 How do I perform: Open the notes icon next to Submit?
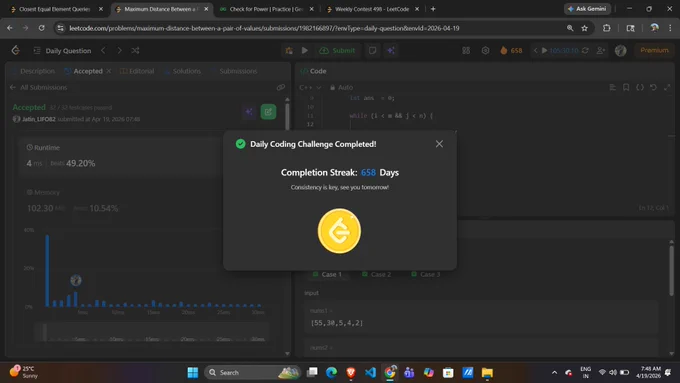click(373, 51)
